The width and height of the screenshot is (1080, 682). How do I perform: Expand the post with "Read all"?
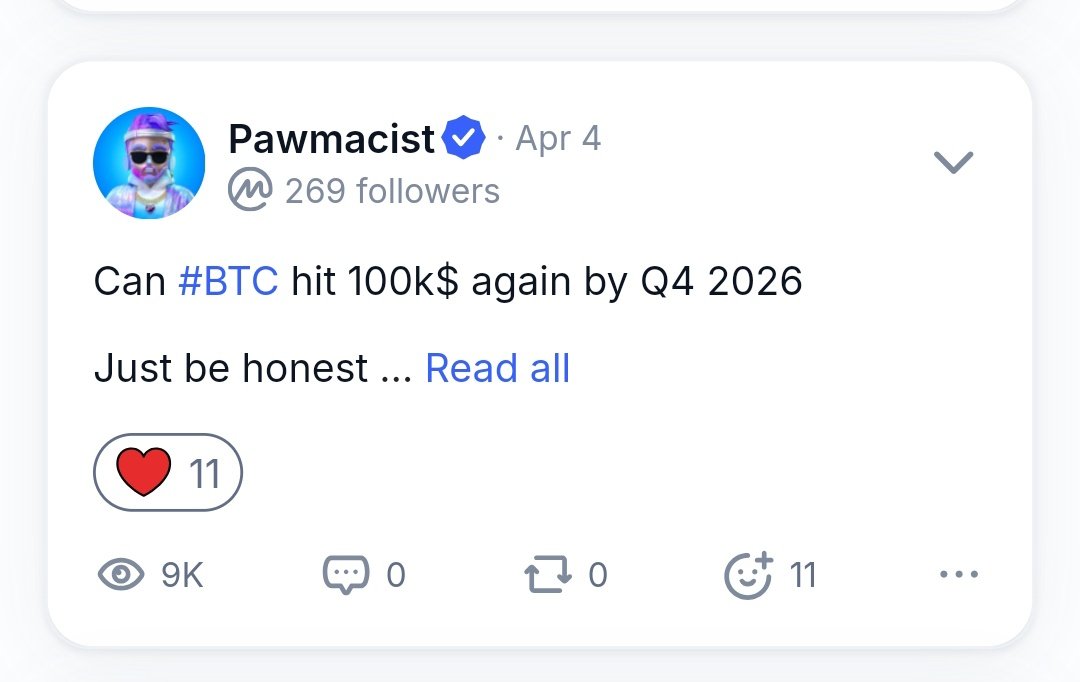[497, 369]
